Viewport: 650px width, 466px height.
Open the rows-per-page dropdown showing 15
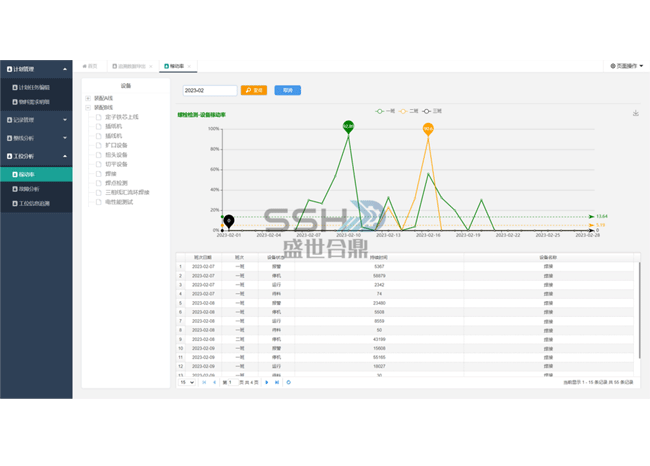pos(187,382)
